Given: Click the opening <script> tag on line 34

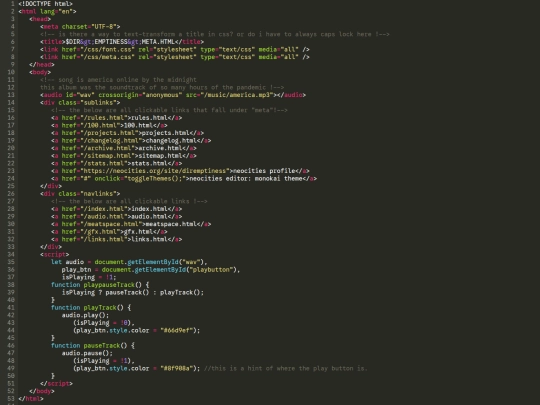Looking at the screenshot, I should pos(54,255).
